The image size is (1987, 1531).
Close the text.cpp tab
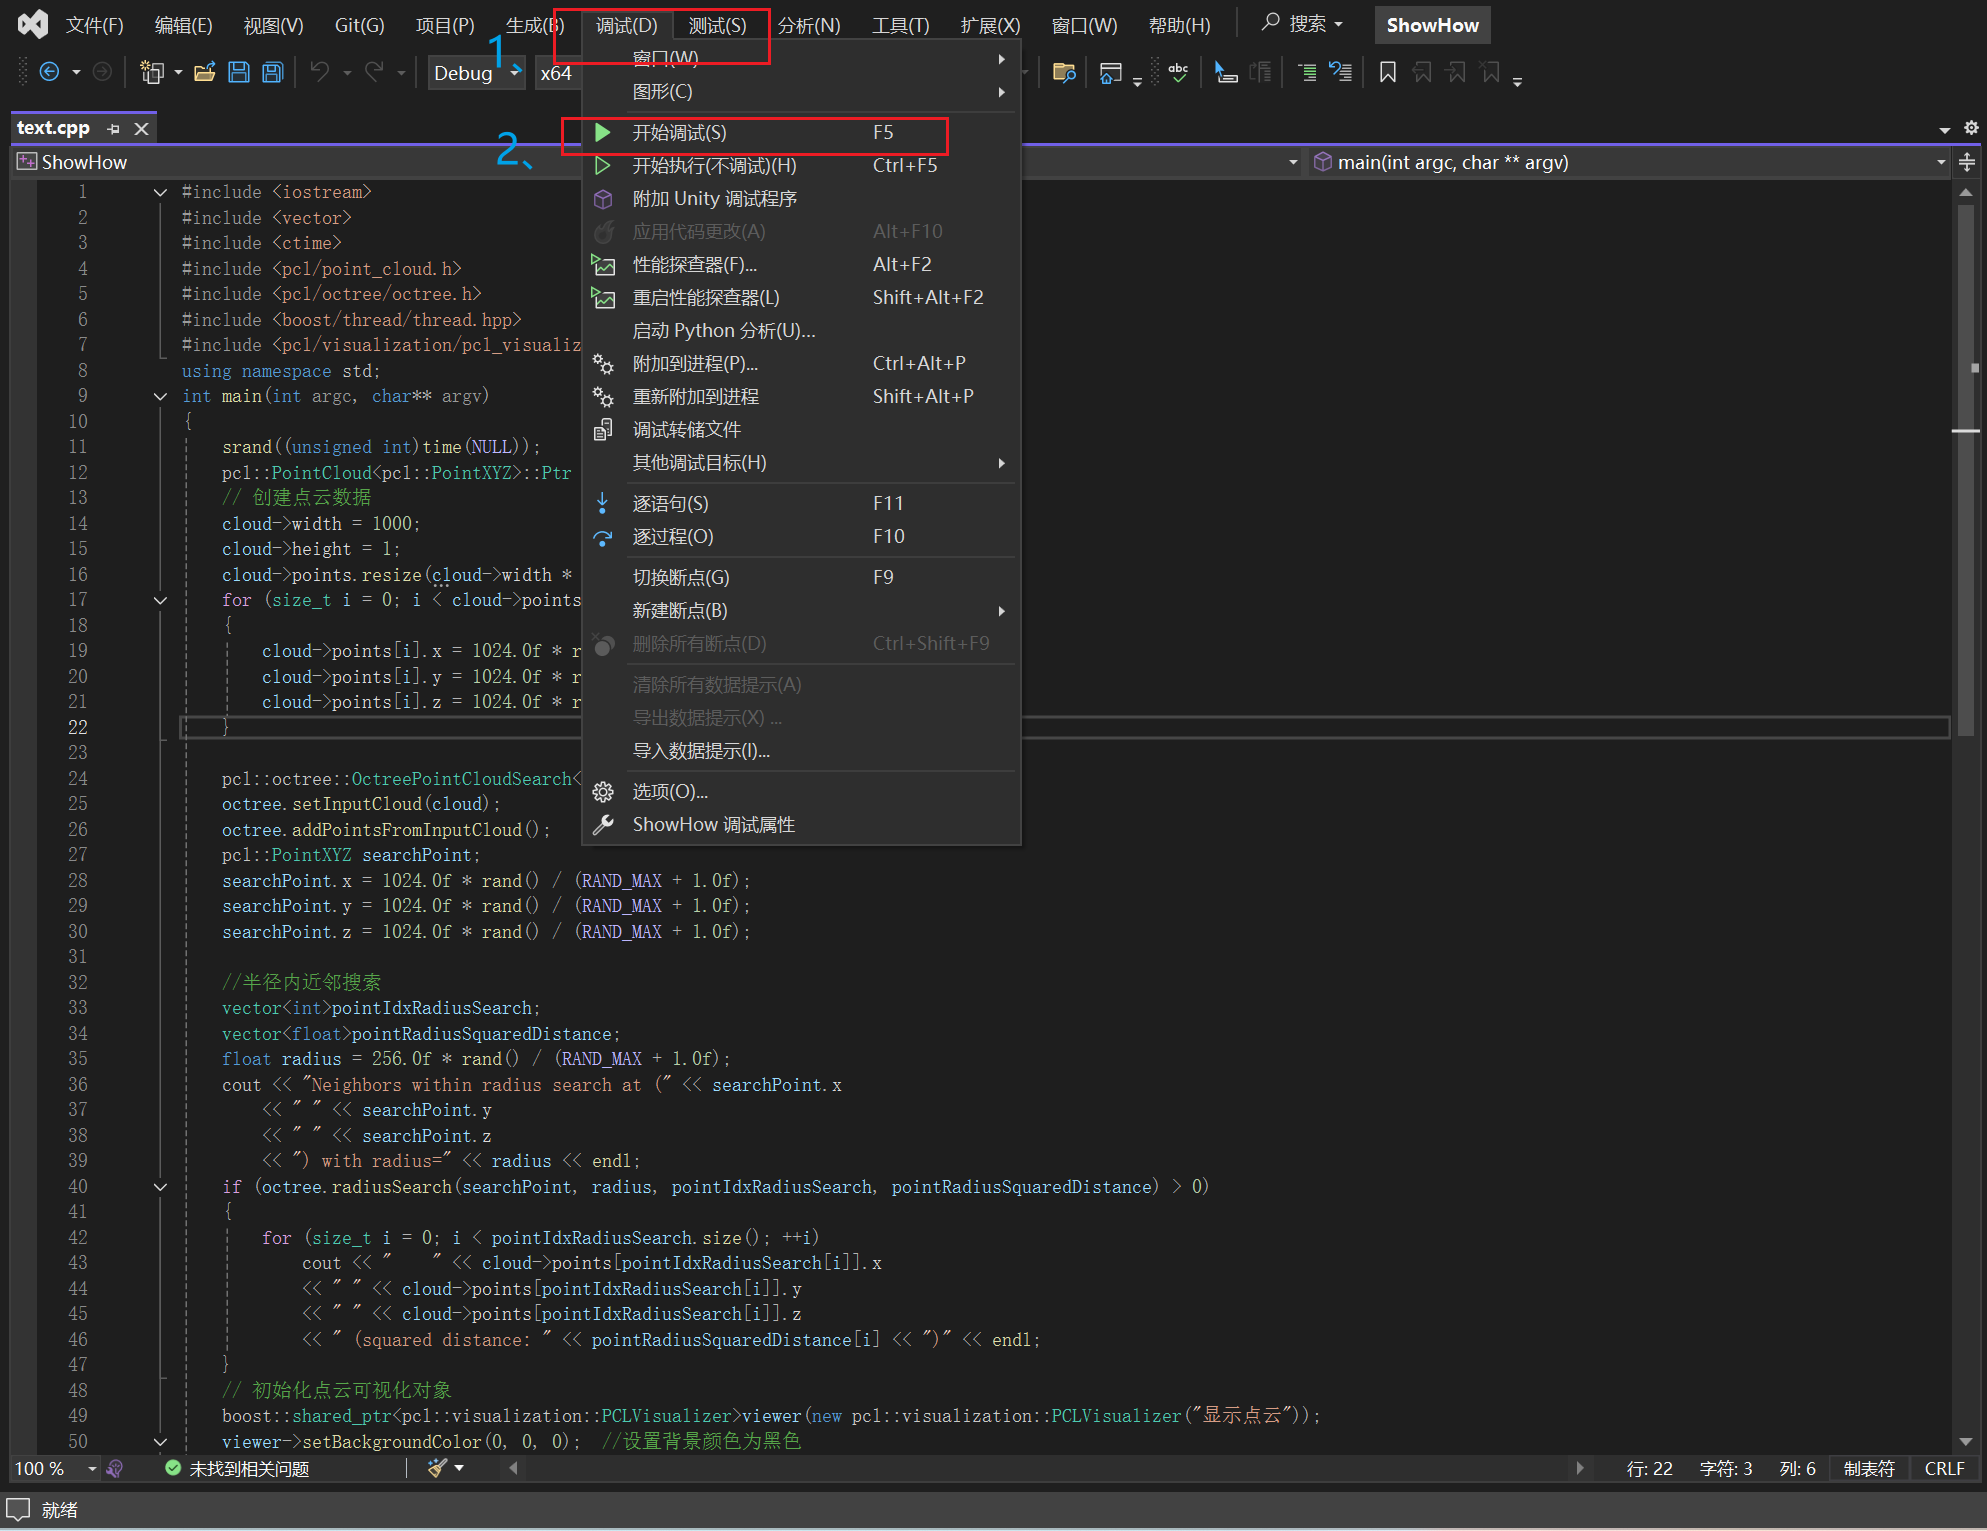142,129
